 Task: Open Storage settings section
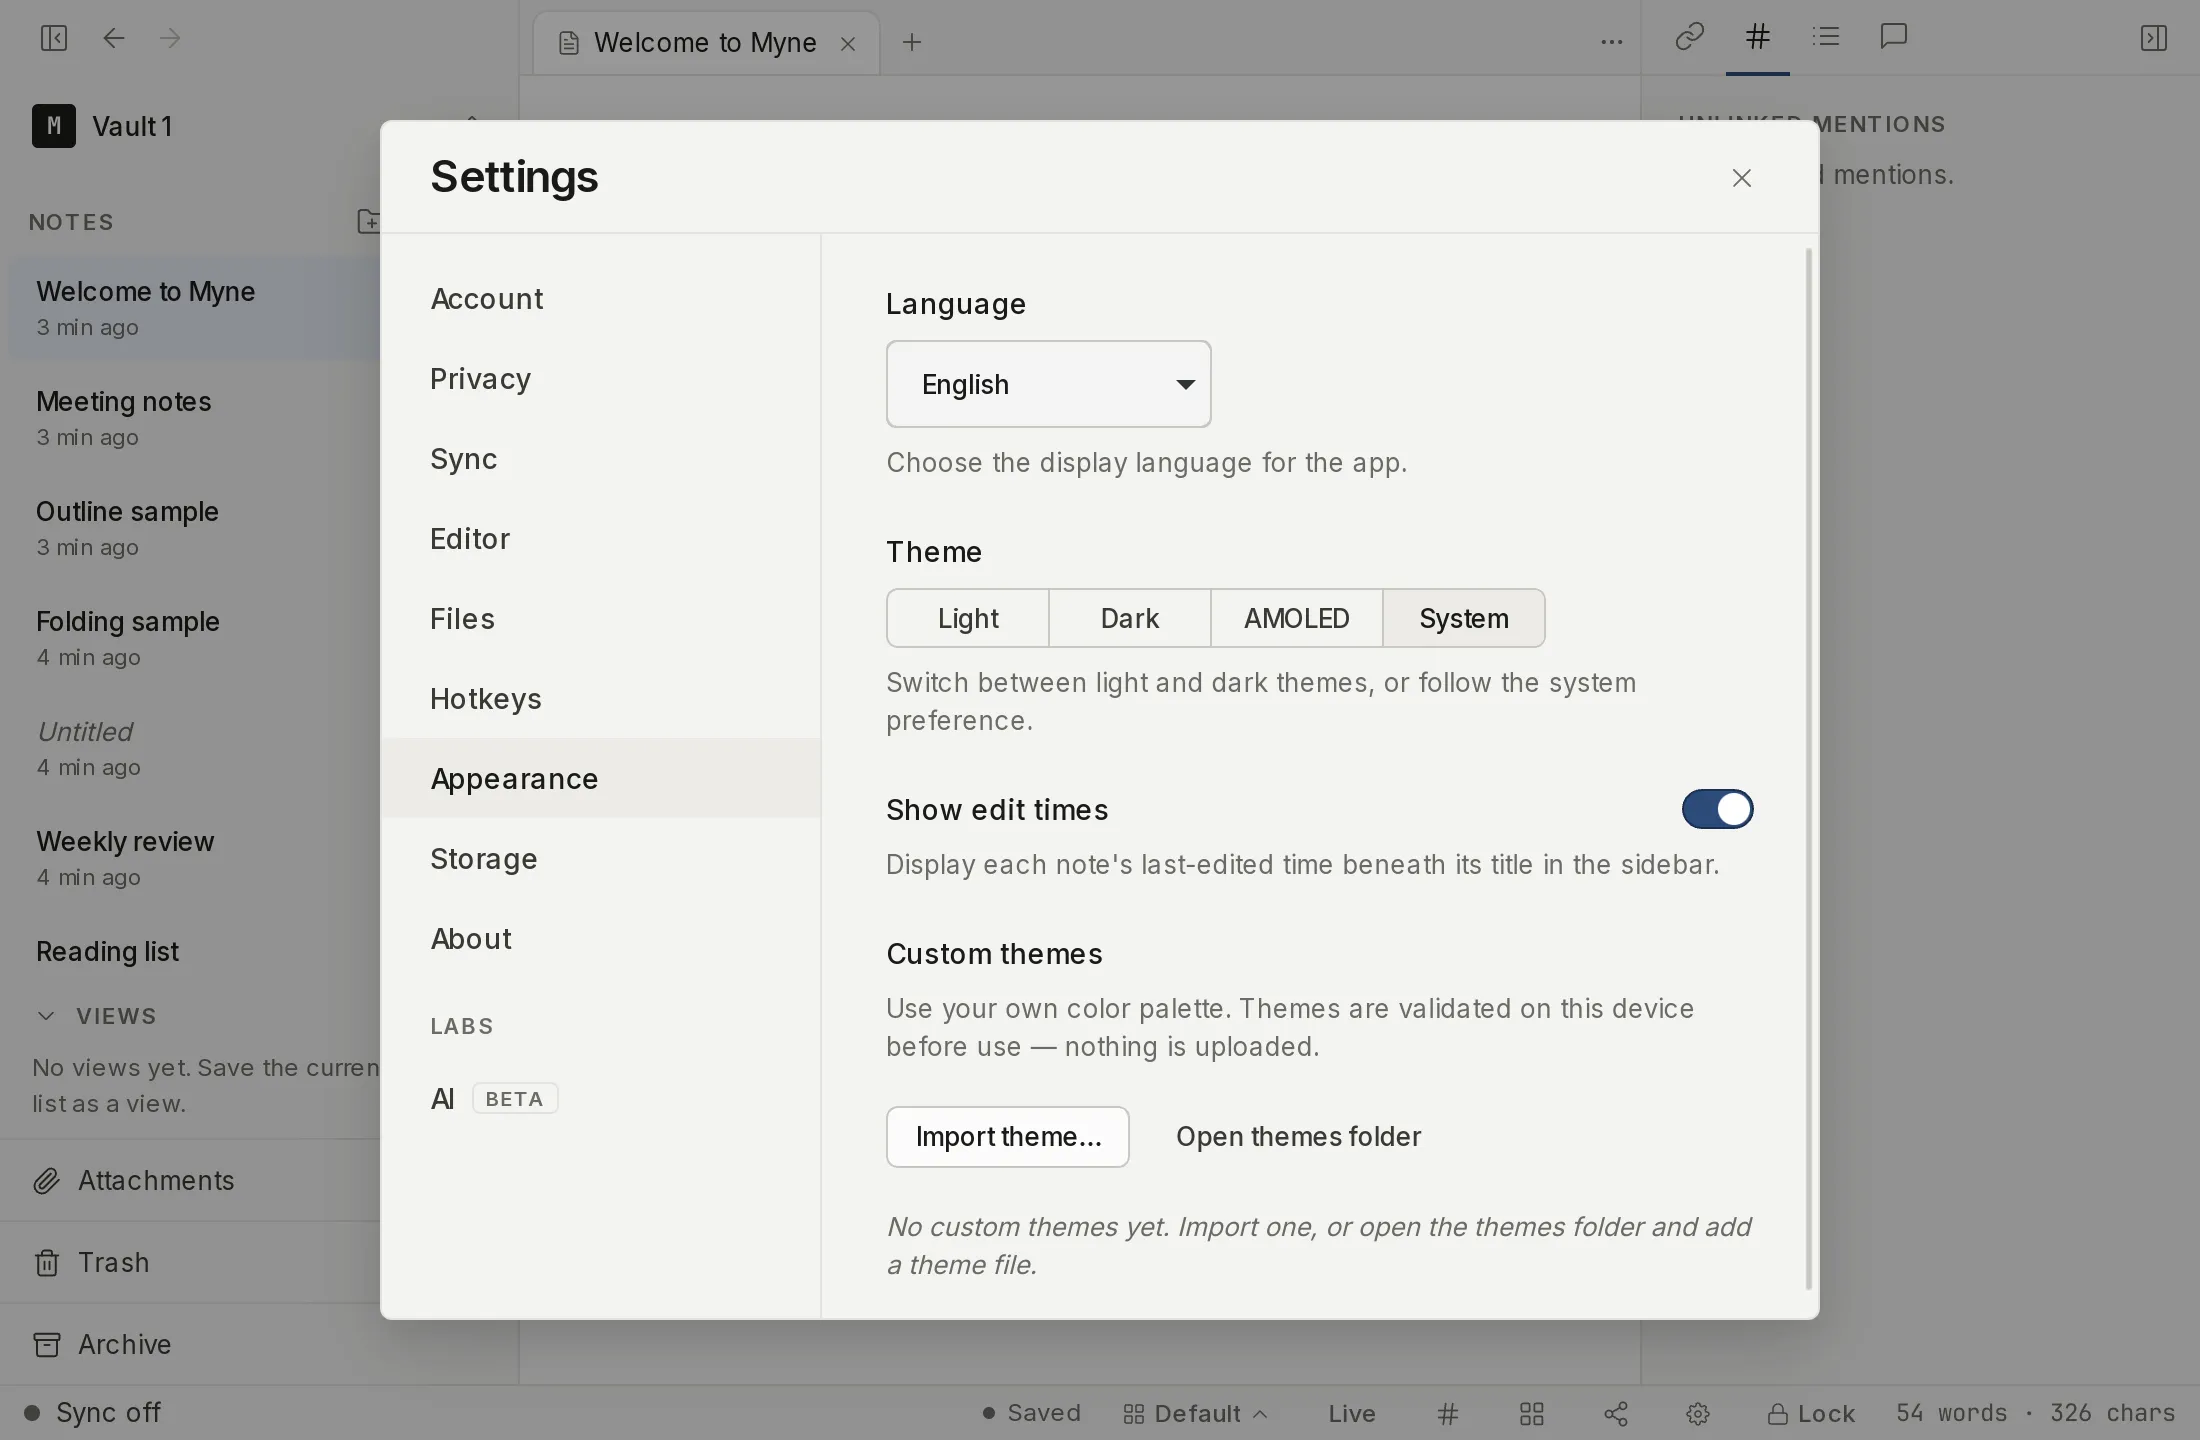(x=600, y=858)
